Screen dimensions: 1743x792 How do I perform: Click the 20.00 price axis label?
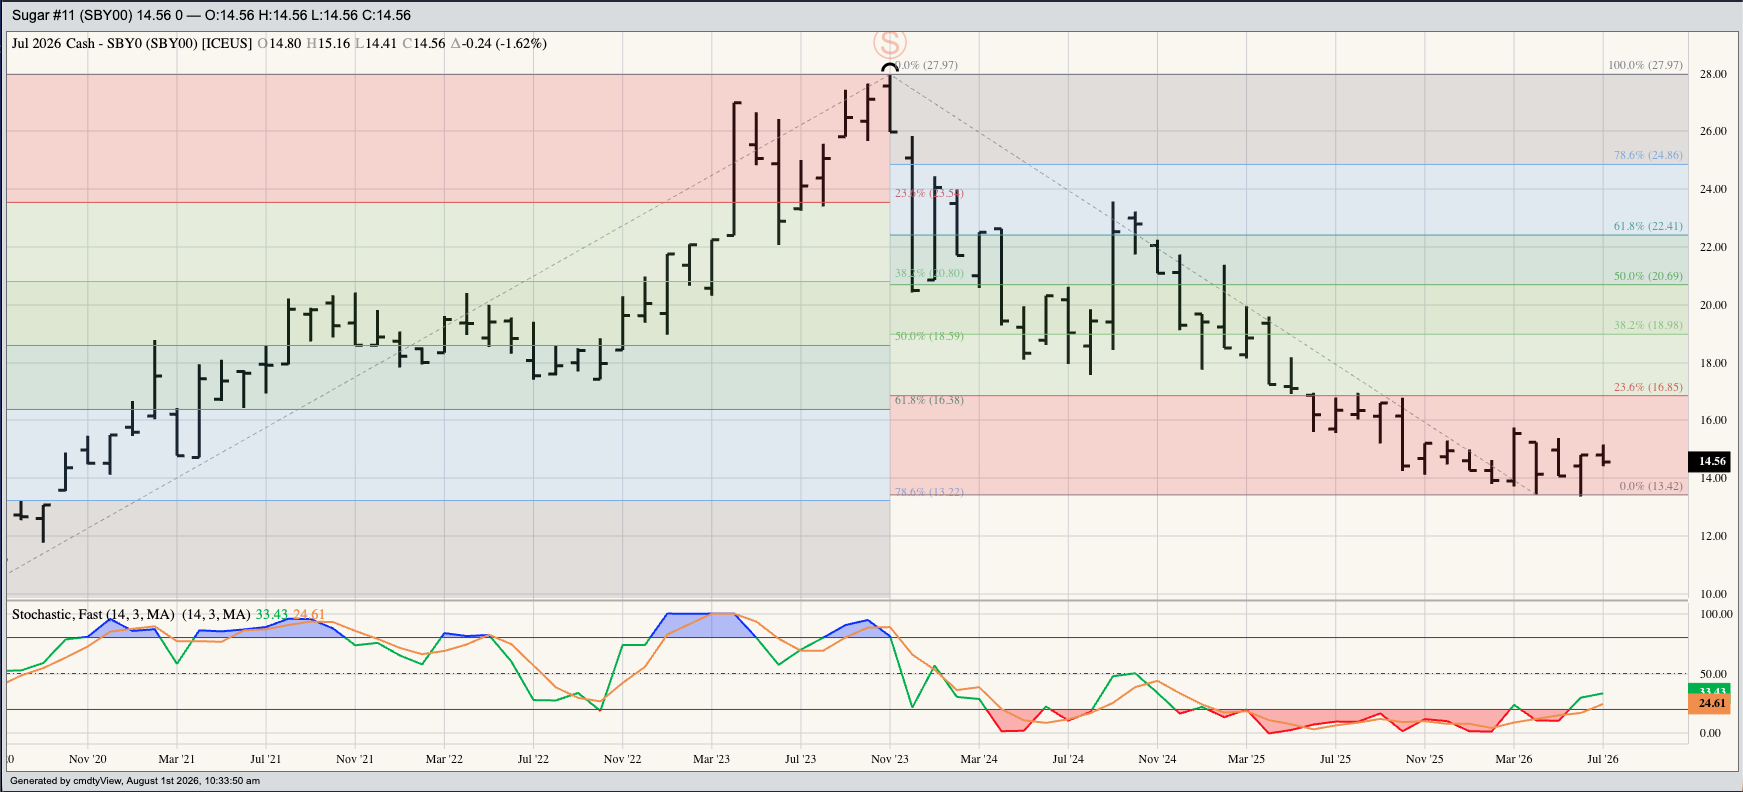click(x=1713, y=305)
